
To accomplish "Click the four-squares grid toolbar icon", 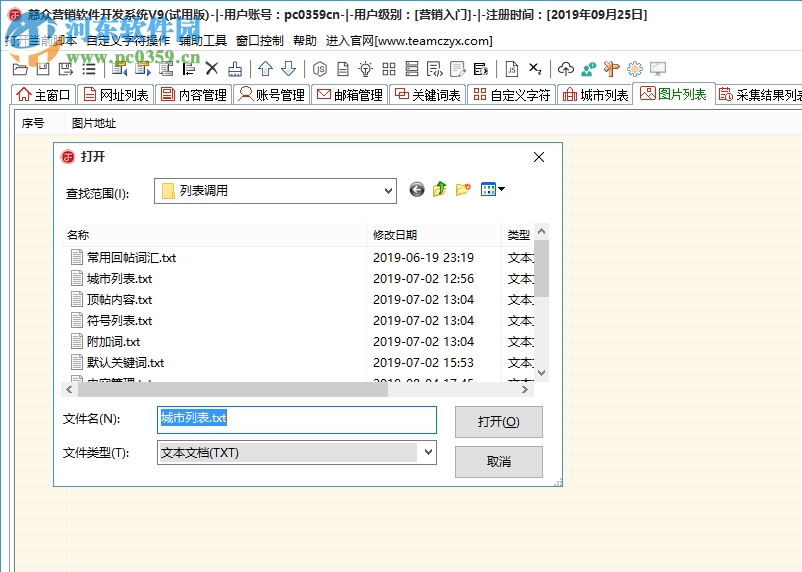I will tap(389, 69).
